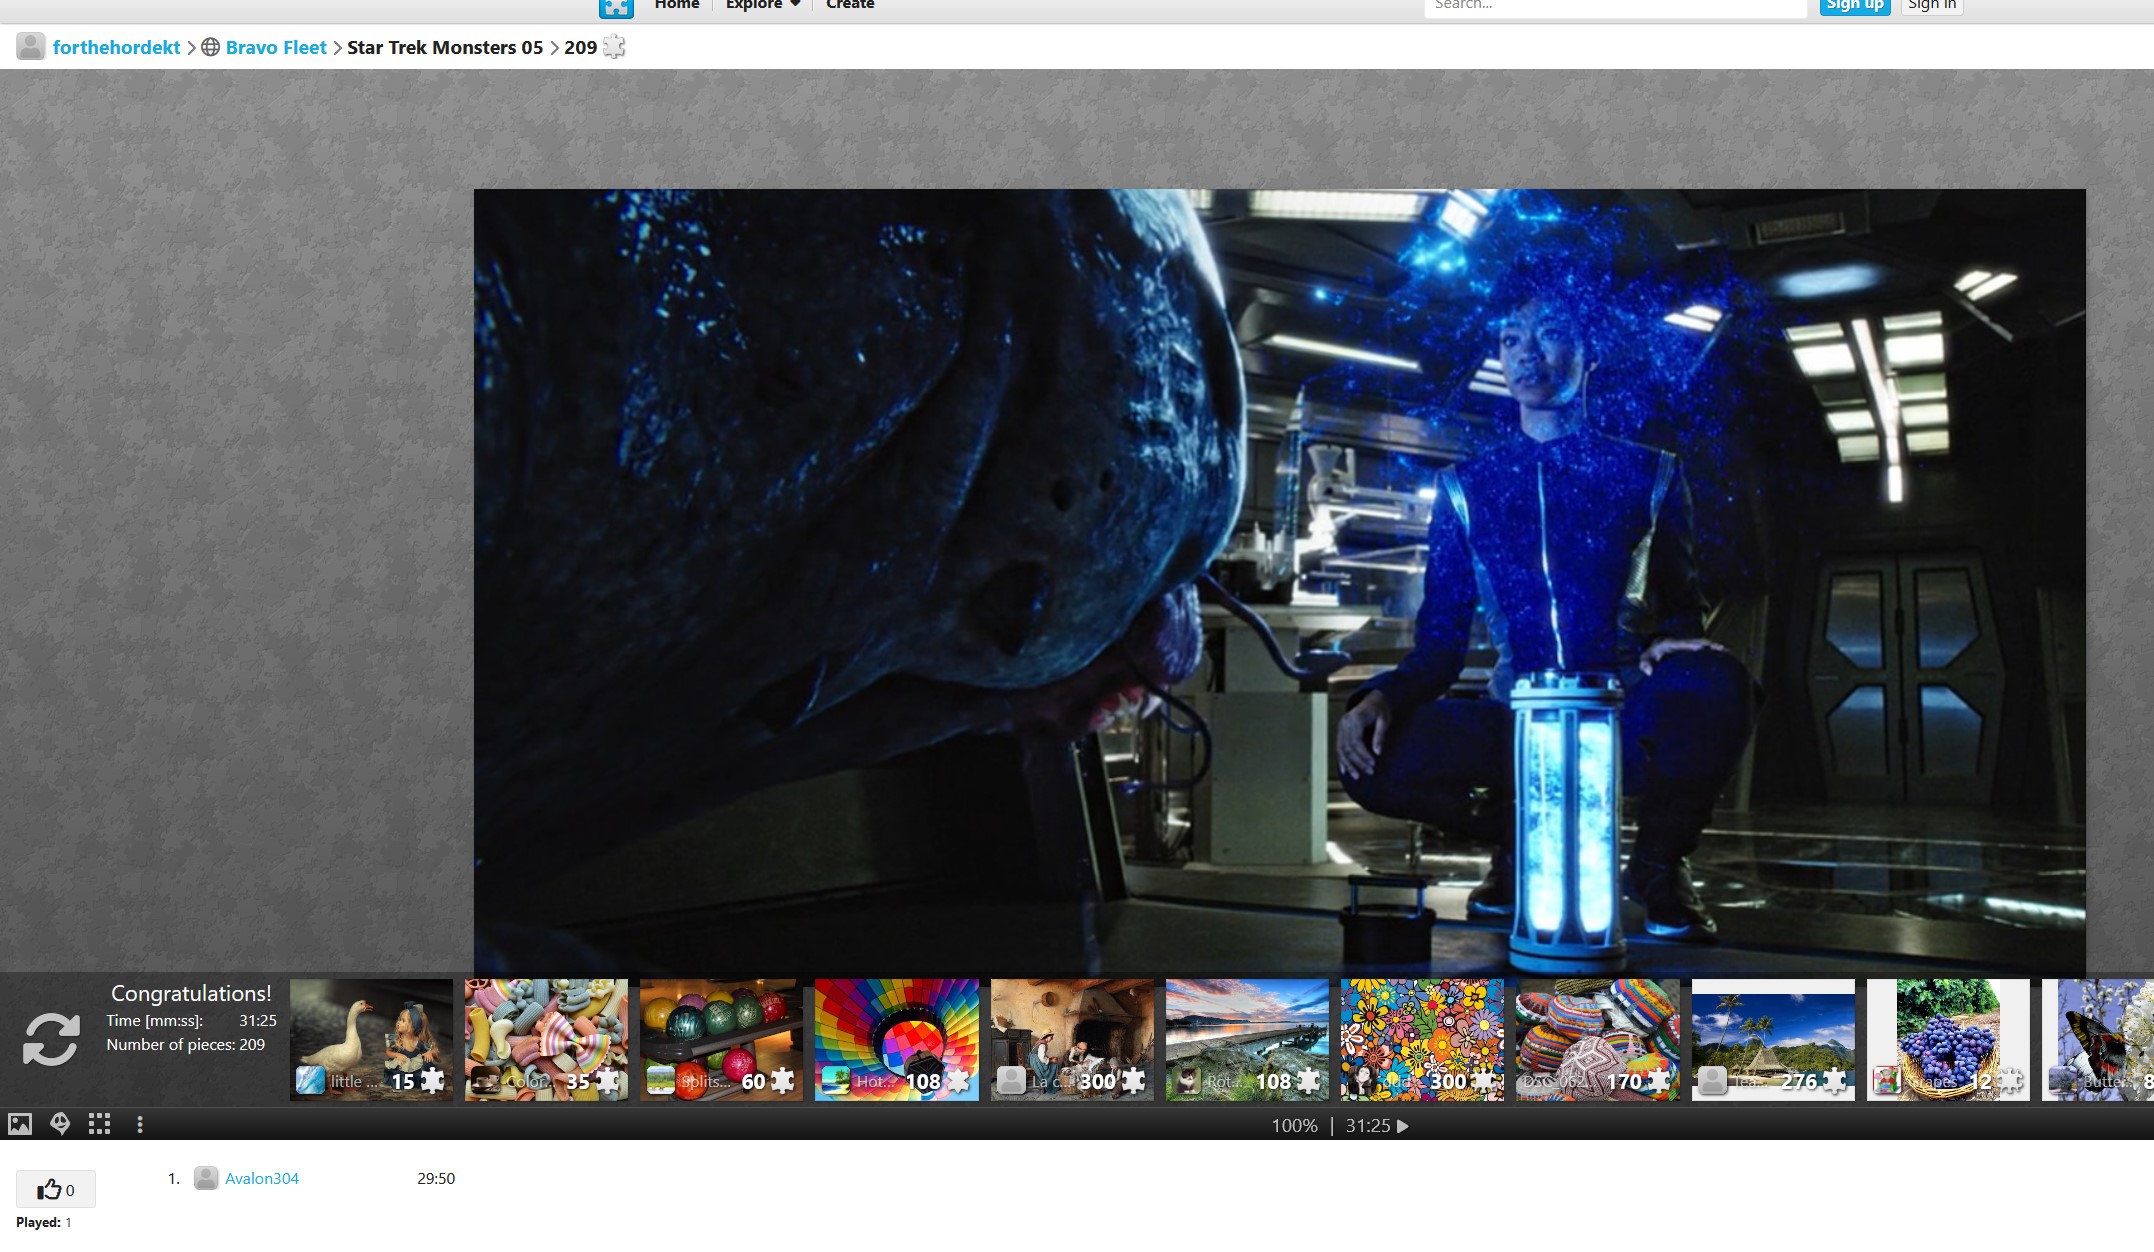Viewport: 2154px width, 1252px height.
Task: Open the Home menu item
Action: (677, 5)
